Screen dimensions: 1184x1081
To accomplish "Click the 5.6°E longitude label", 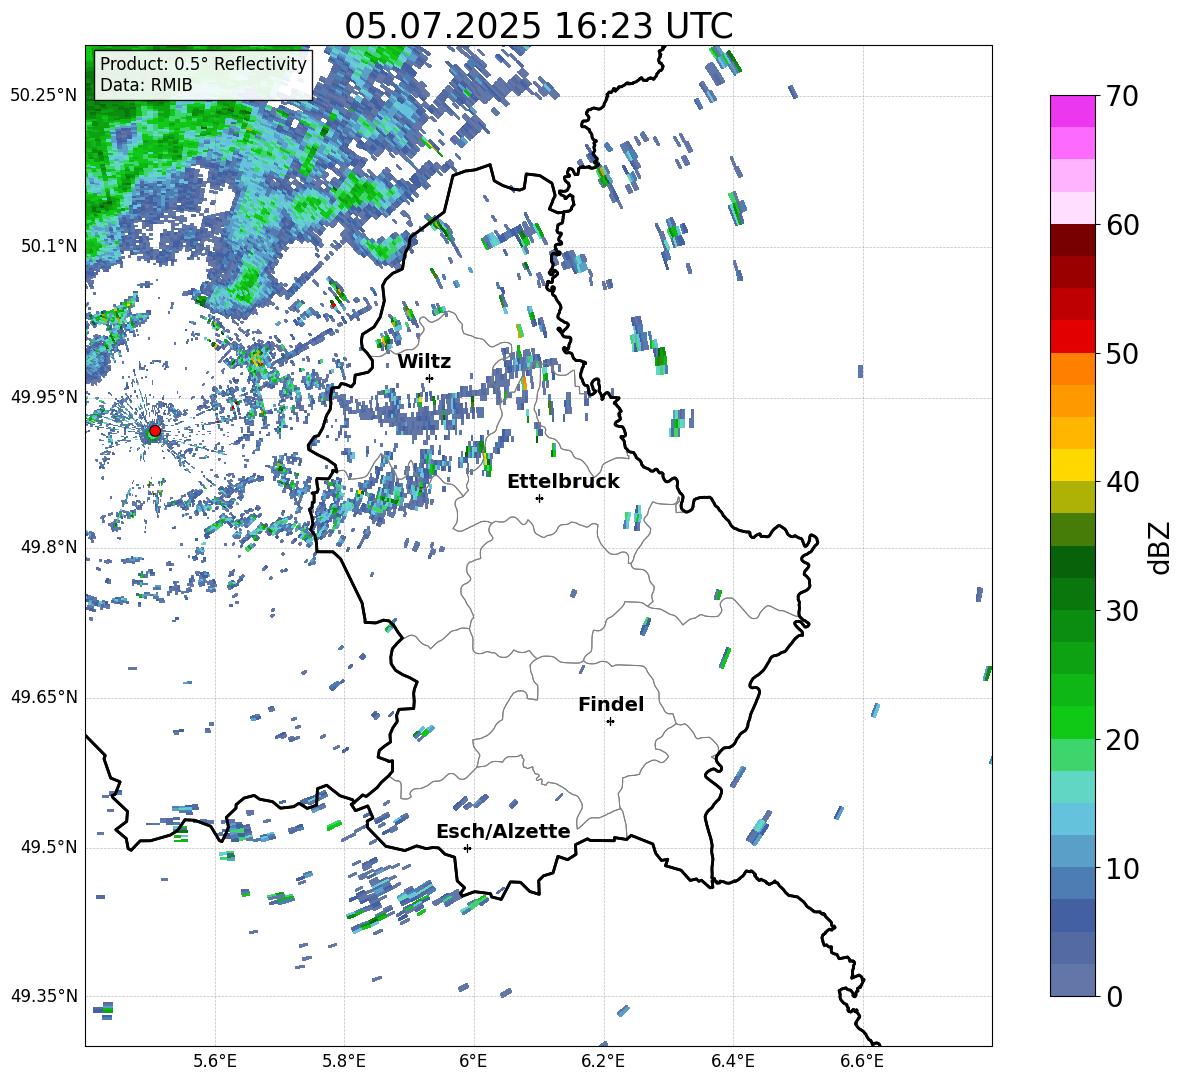I will coord(215,1062).
